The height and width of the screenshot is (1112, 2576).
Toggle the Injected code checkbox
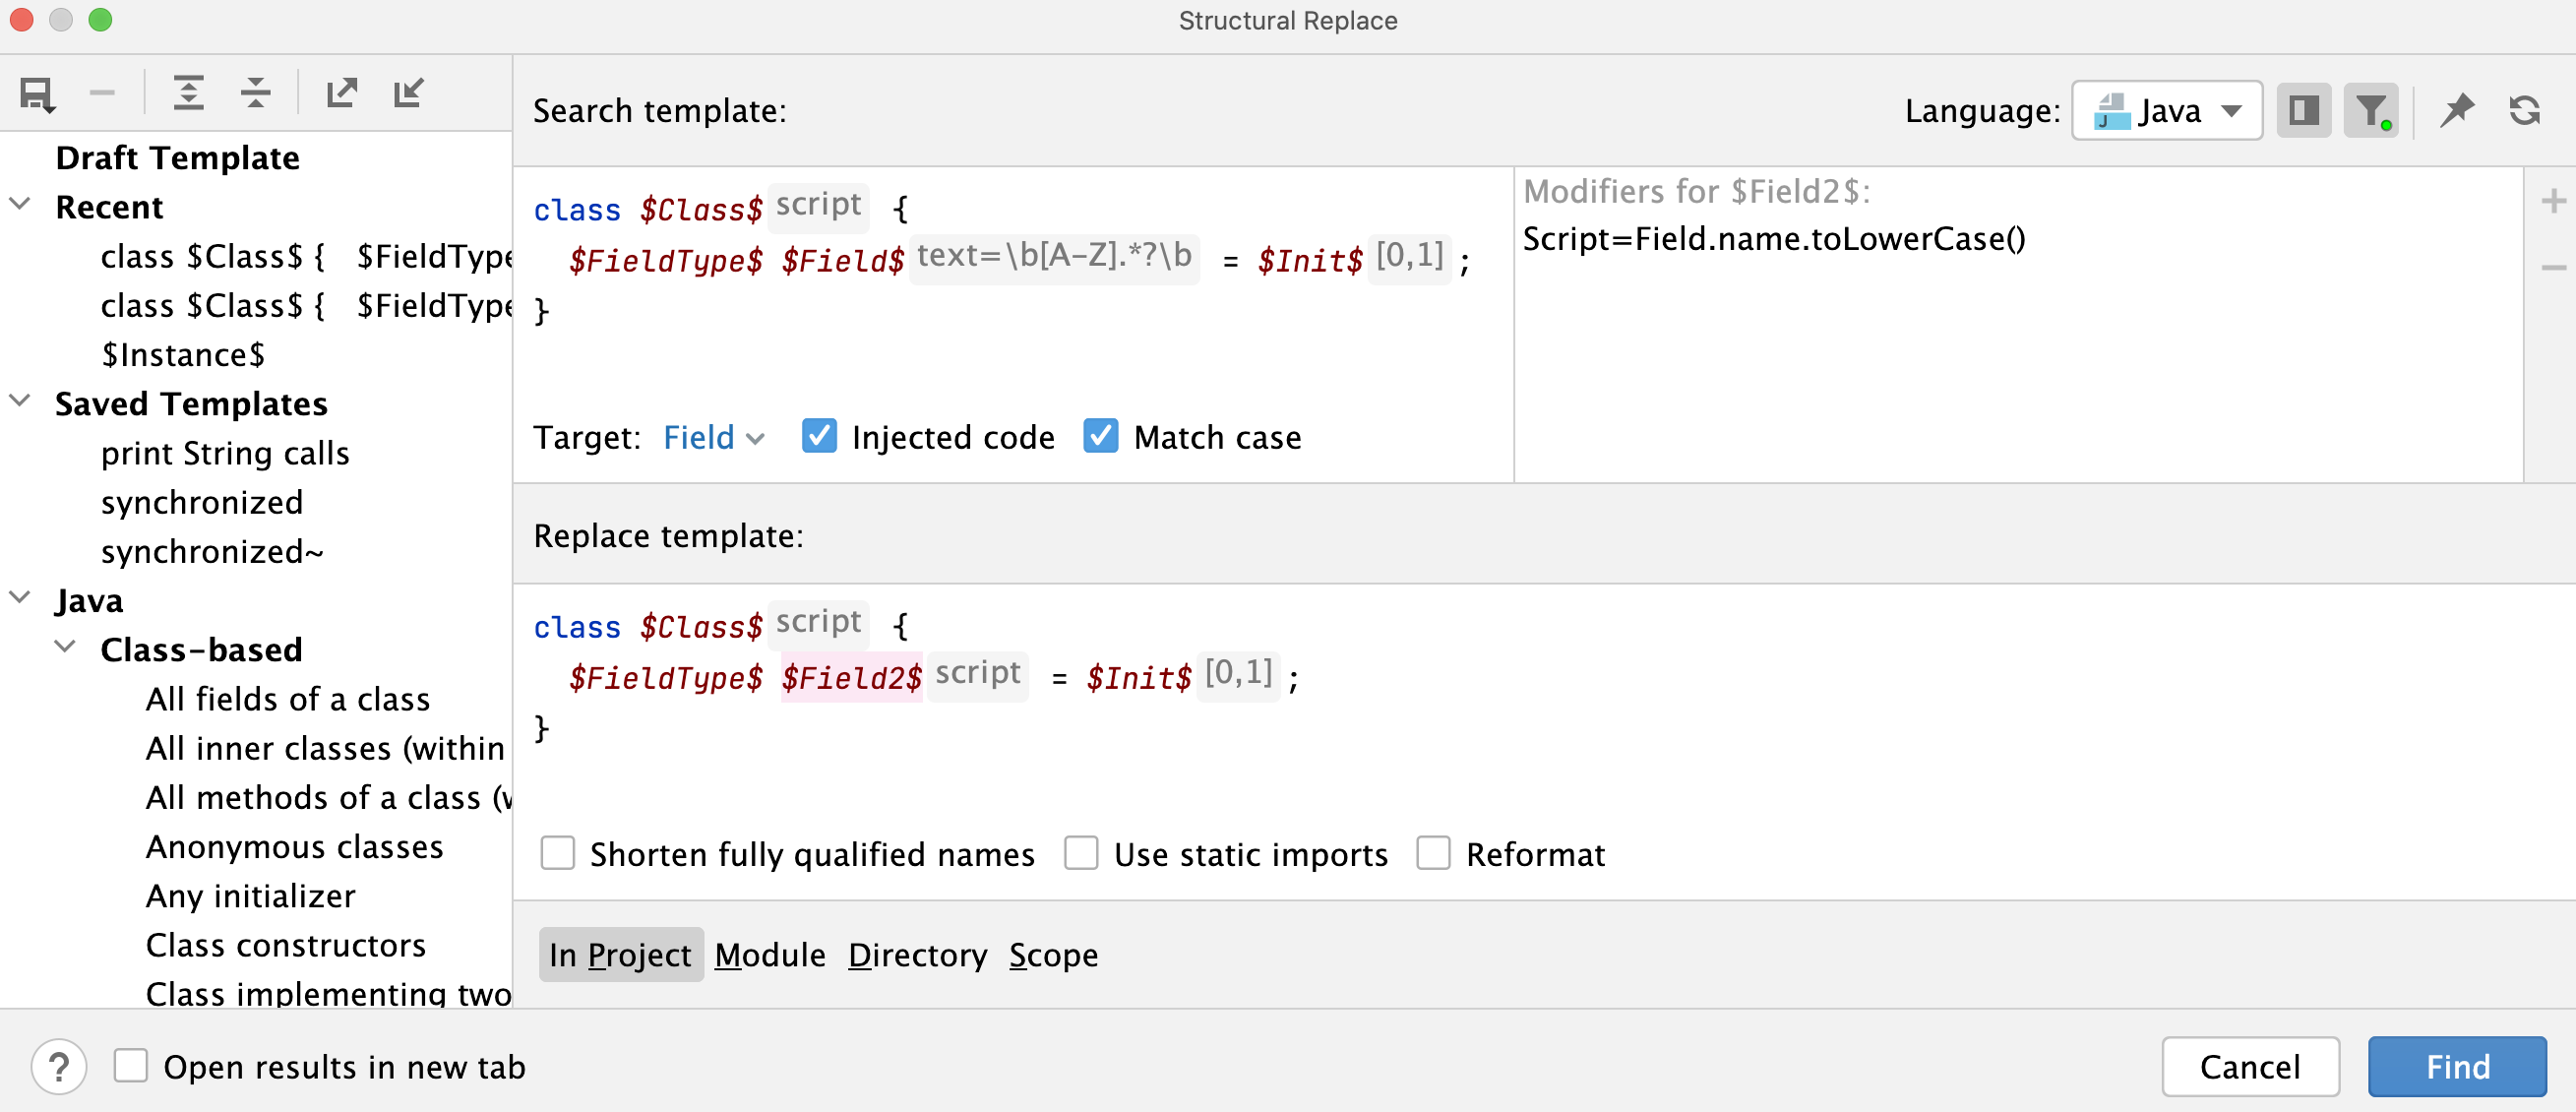[x=818, y=439]
